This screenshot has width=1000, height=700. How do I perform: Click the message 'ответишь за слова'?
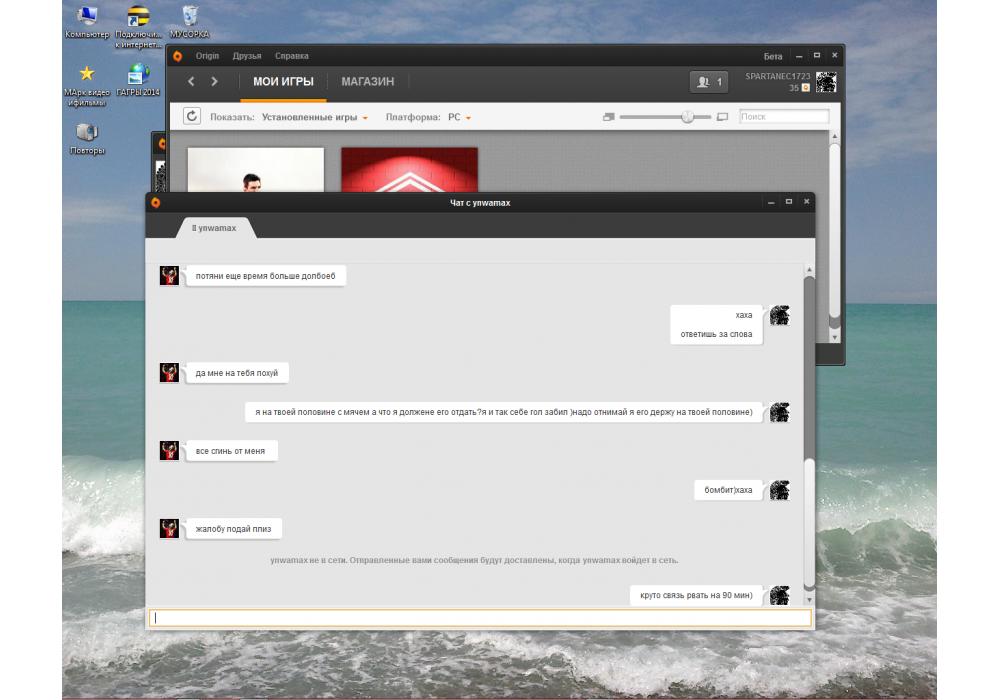pyautogui.click(x=716, y=334)
